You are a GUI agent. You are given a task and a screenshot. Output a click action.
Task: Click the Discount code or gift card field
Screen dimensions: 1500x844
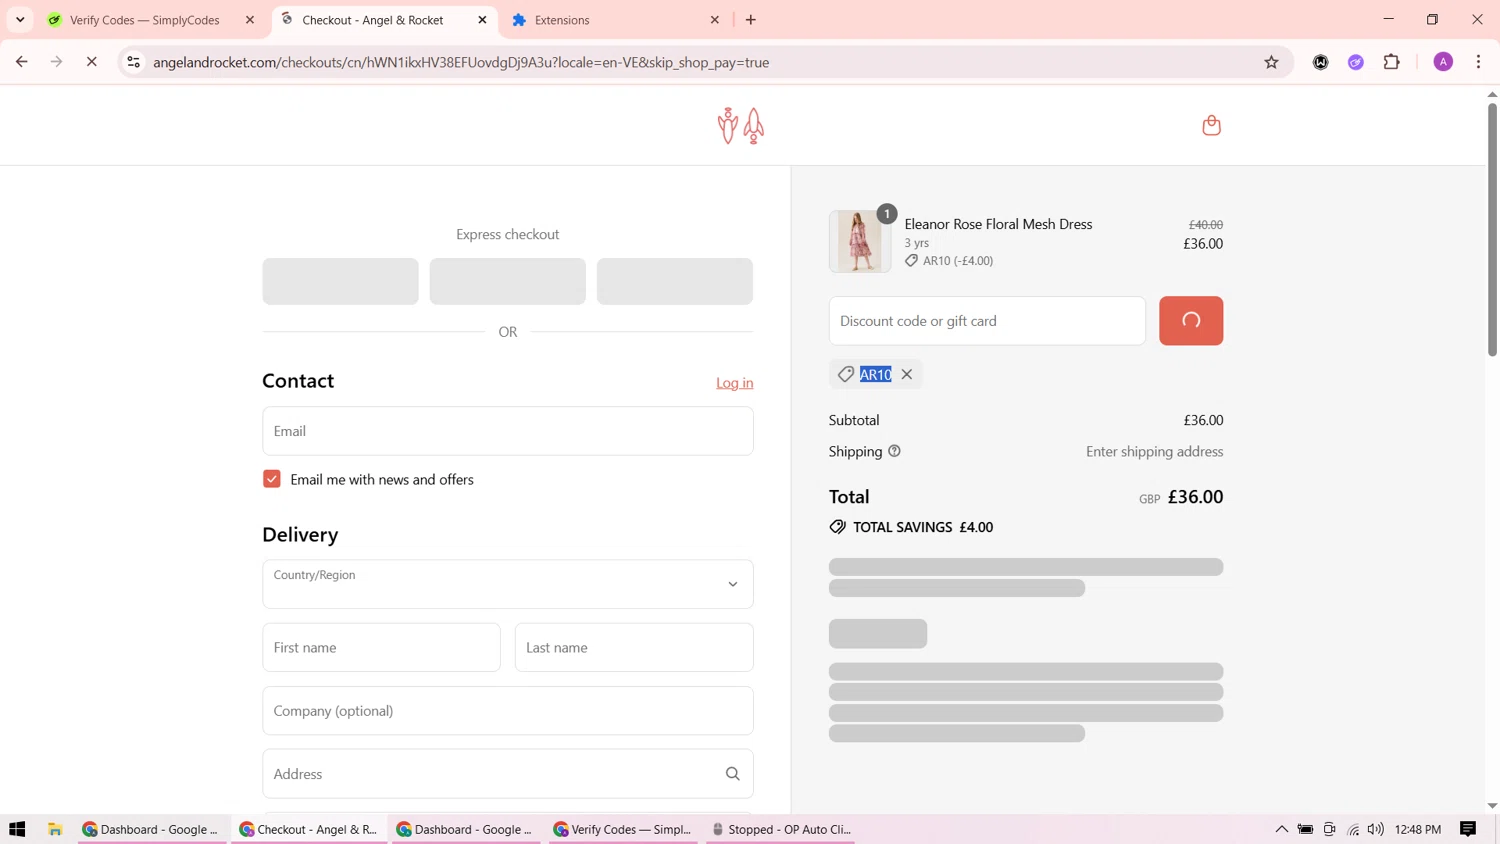[x=987, y=321]
